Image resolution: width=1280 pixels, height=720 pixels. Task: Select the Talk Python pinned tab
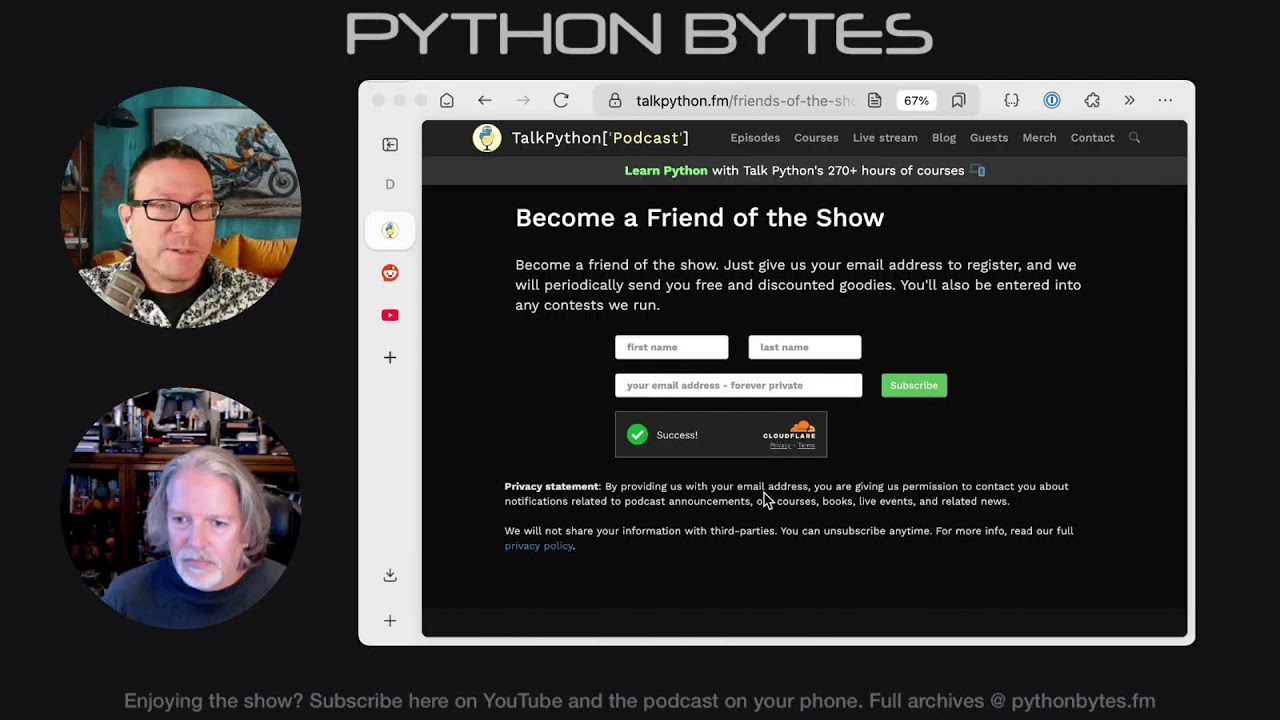pos(390,230)
